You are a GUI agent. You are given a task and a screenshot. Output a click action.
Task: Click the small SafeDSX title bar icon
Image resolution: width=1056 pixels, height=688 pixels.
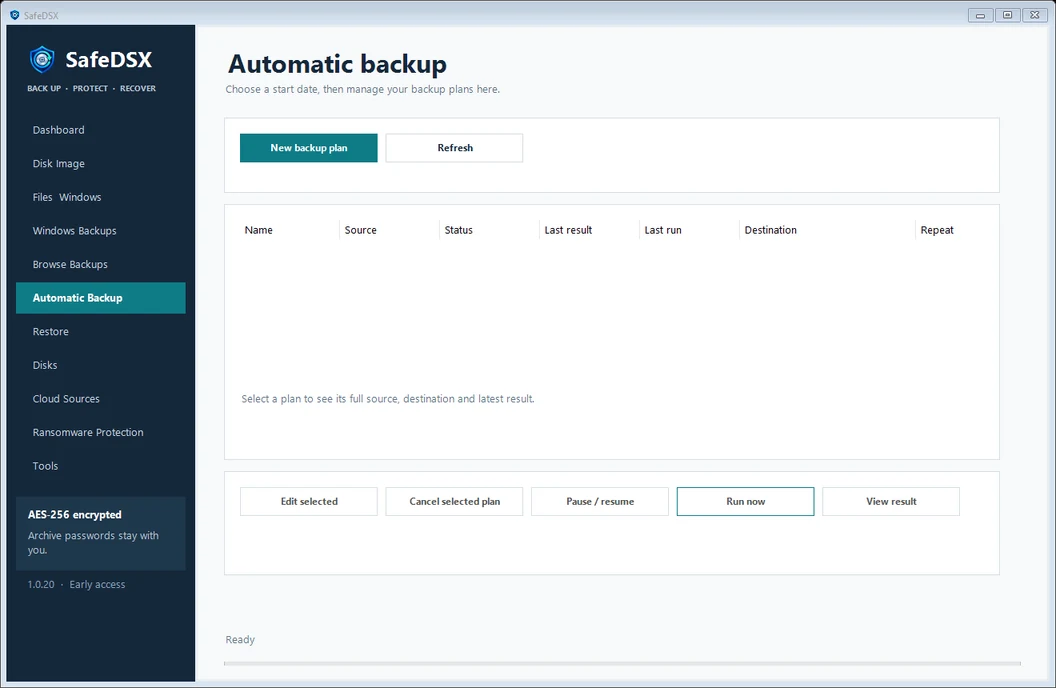(x=14, y=15)
